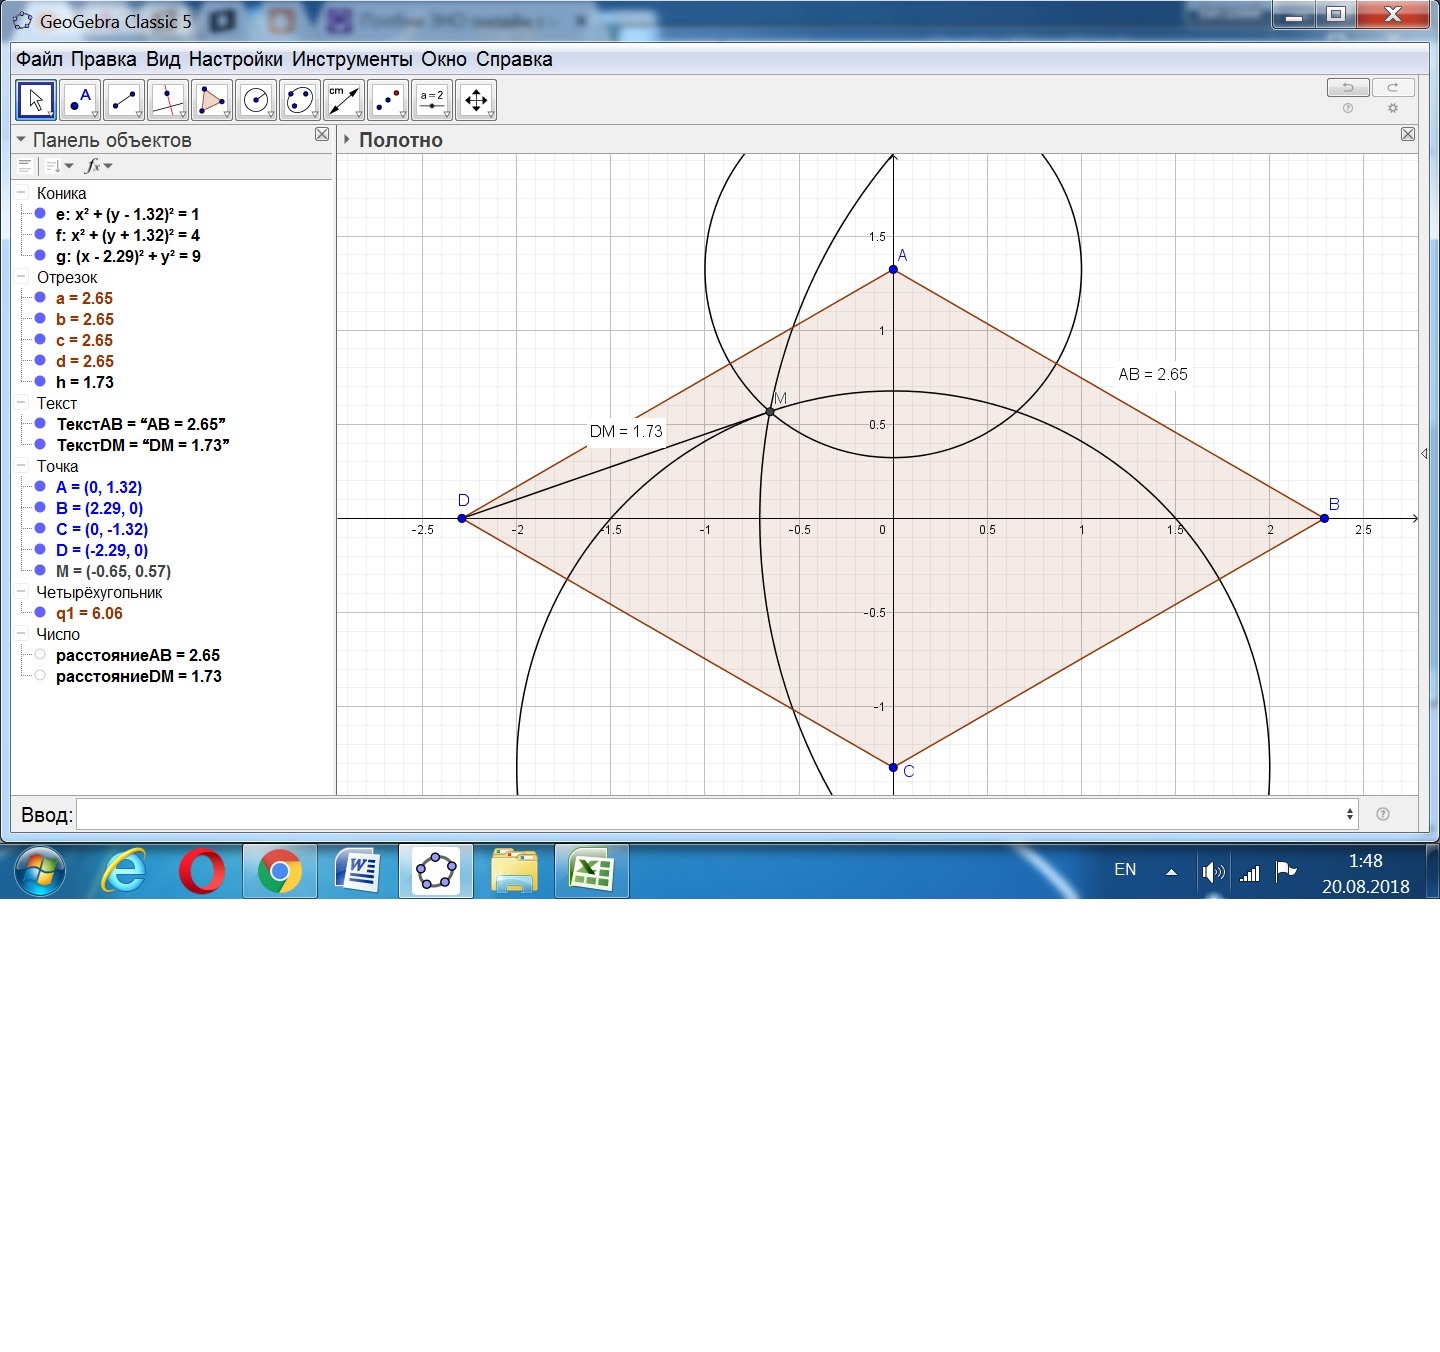Select the Polygon tool
The height and width of the screenshot is (1352, 1440).
tap(212, 100)
